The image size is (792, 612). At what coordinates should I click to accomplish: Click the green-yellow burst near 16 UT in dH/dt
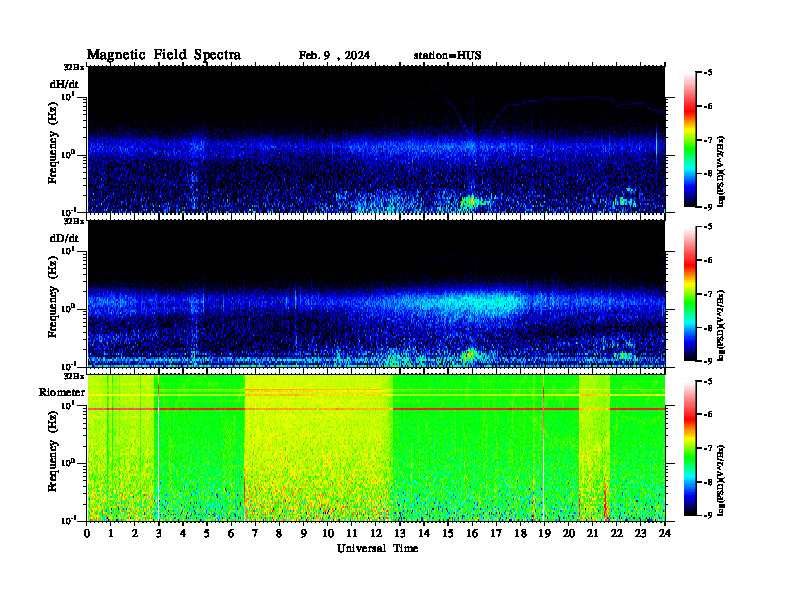(x=471, y=202)
